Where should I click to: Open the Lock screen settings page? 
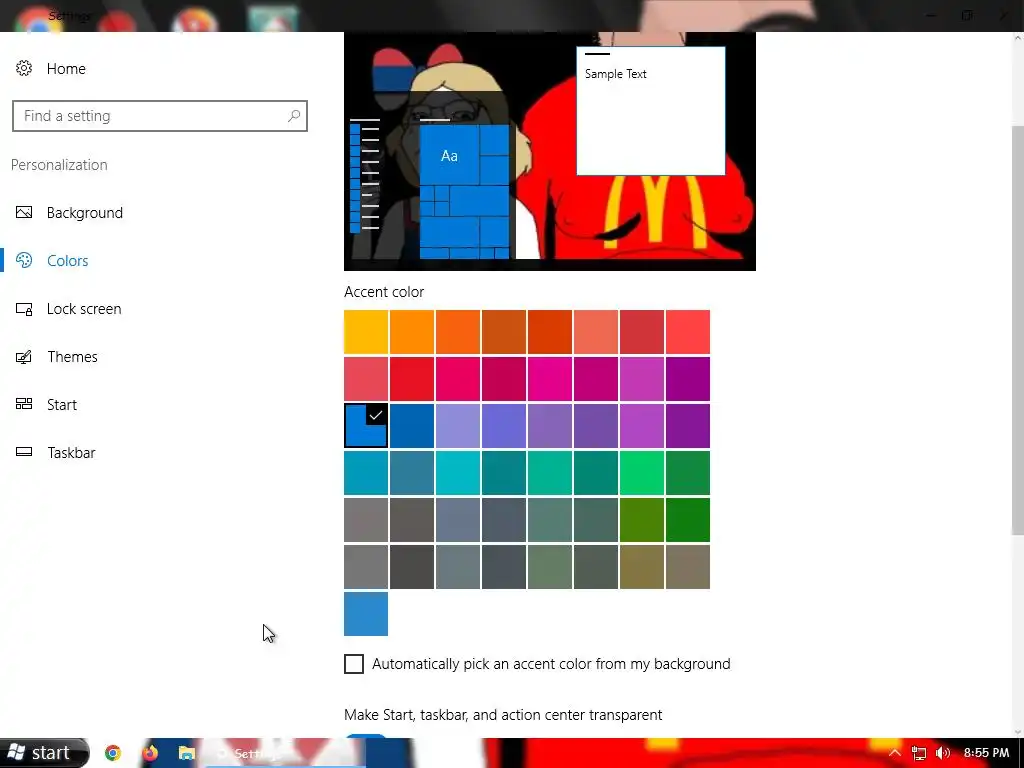(84, 309)
